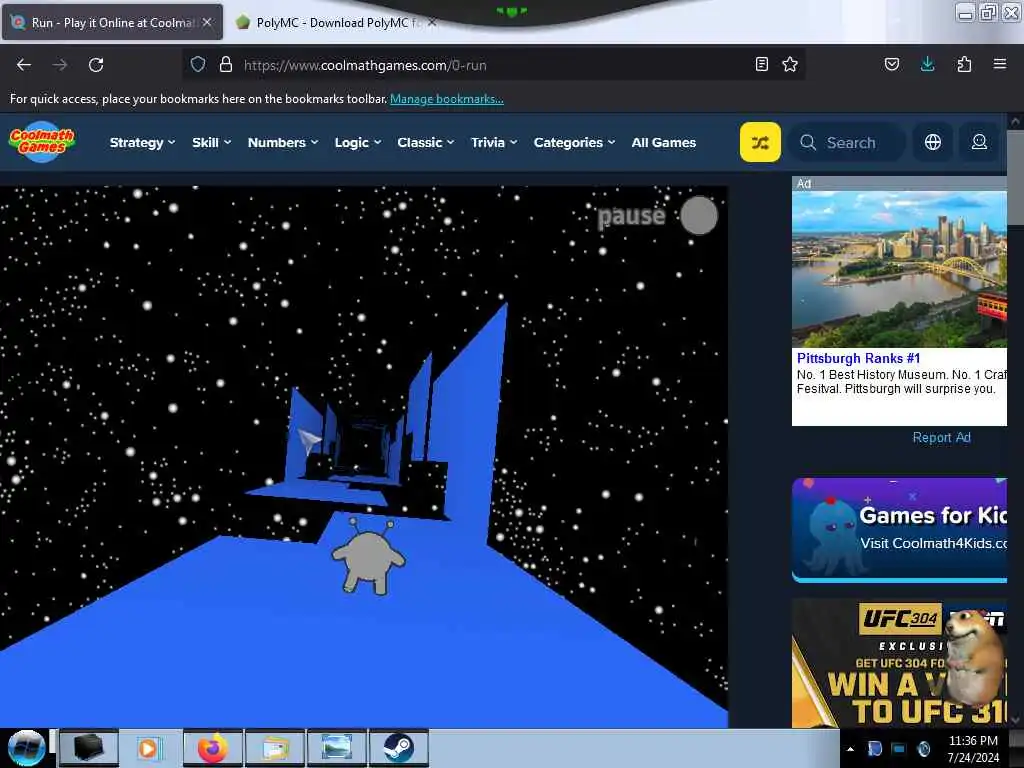Viewport: 1024px width, 768px height.
Task: Click the tracking protection shield icon
Action: pyautogui.click(x=198, y=65)
